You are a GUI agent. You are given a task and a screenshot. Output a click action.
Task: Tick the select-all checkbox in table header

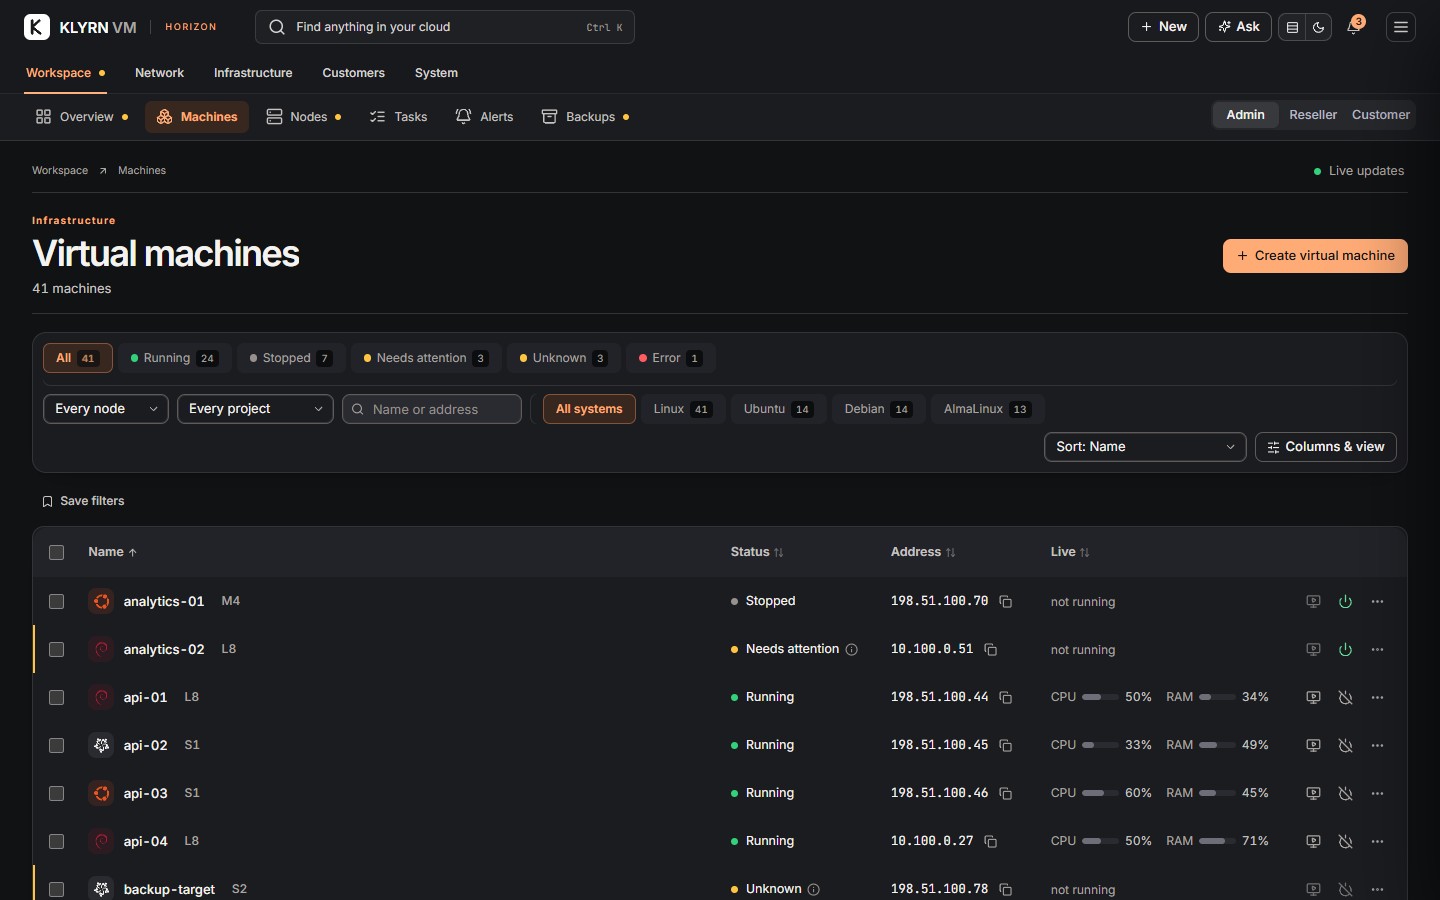pos(56,553)
